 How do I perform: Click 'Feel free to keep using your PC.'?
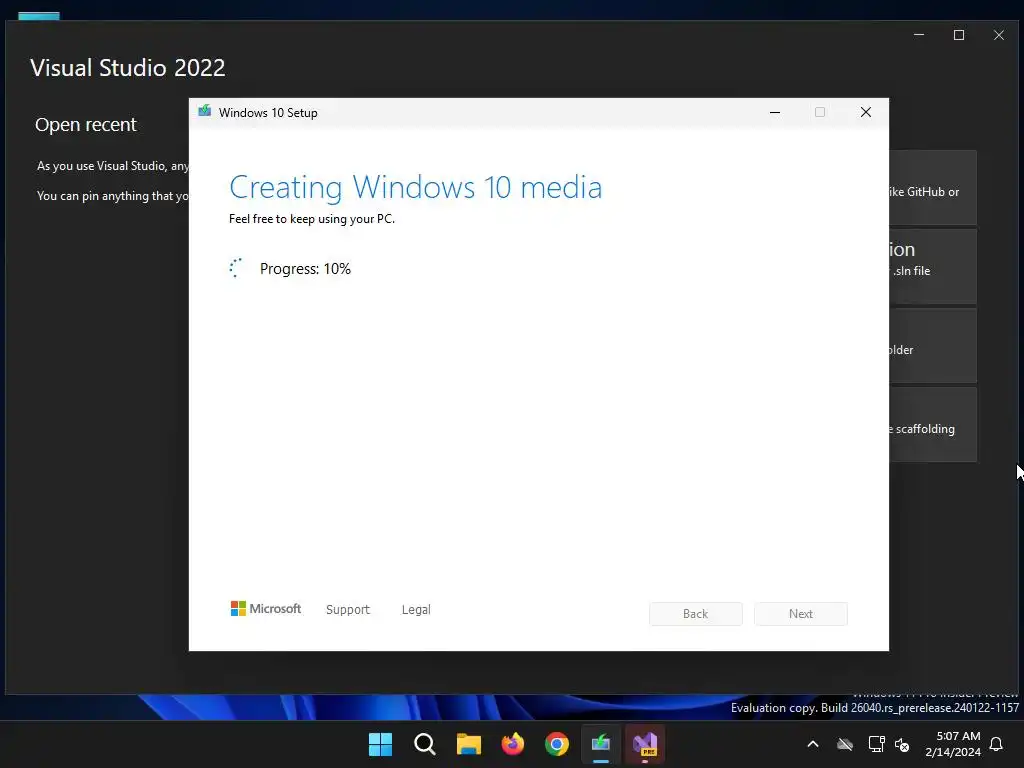(x=312, y=219)
